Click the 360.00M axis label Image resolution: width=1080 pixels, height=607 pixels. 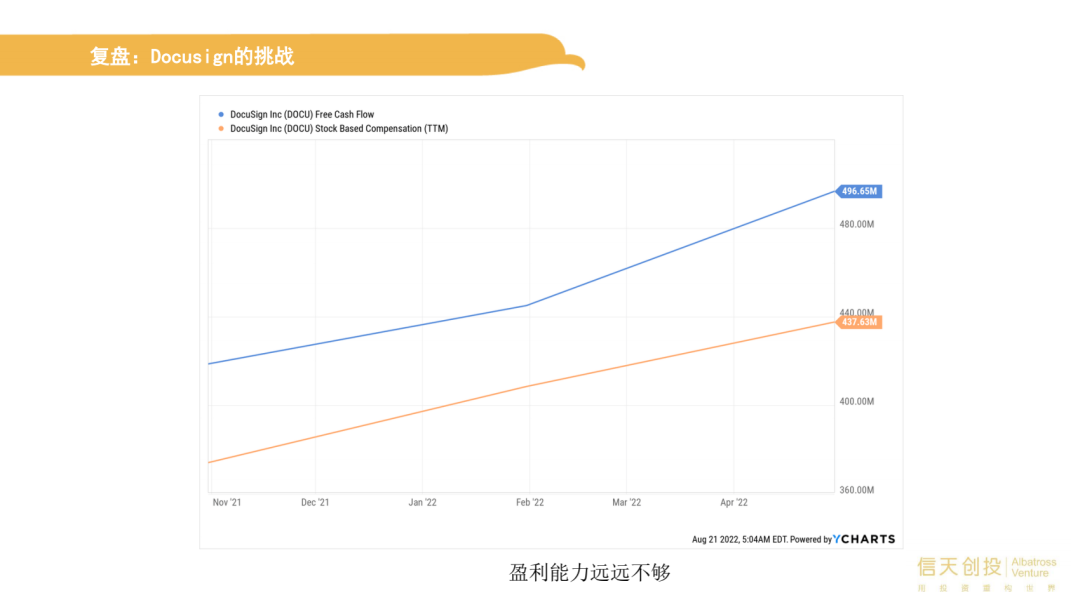click(856, 490)
